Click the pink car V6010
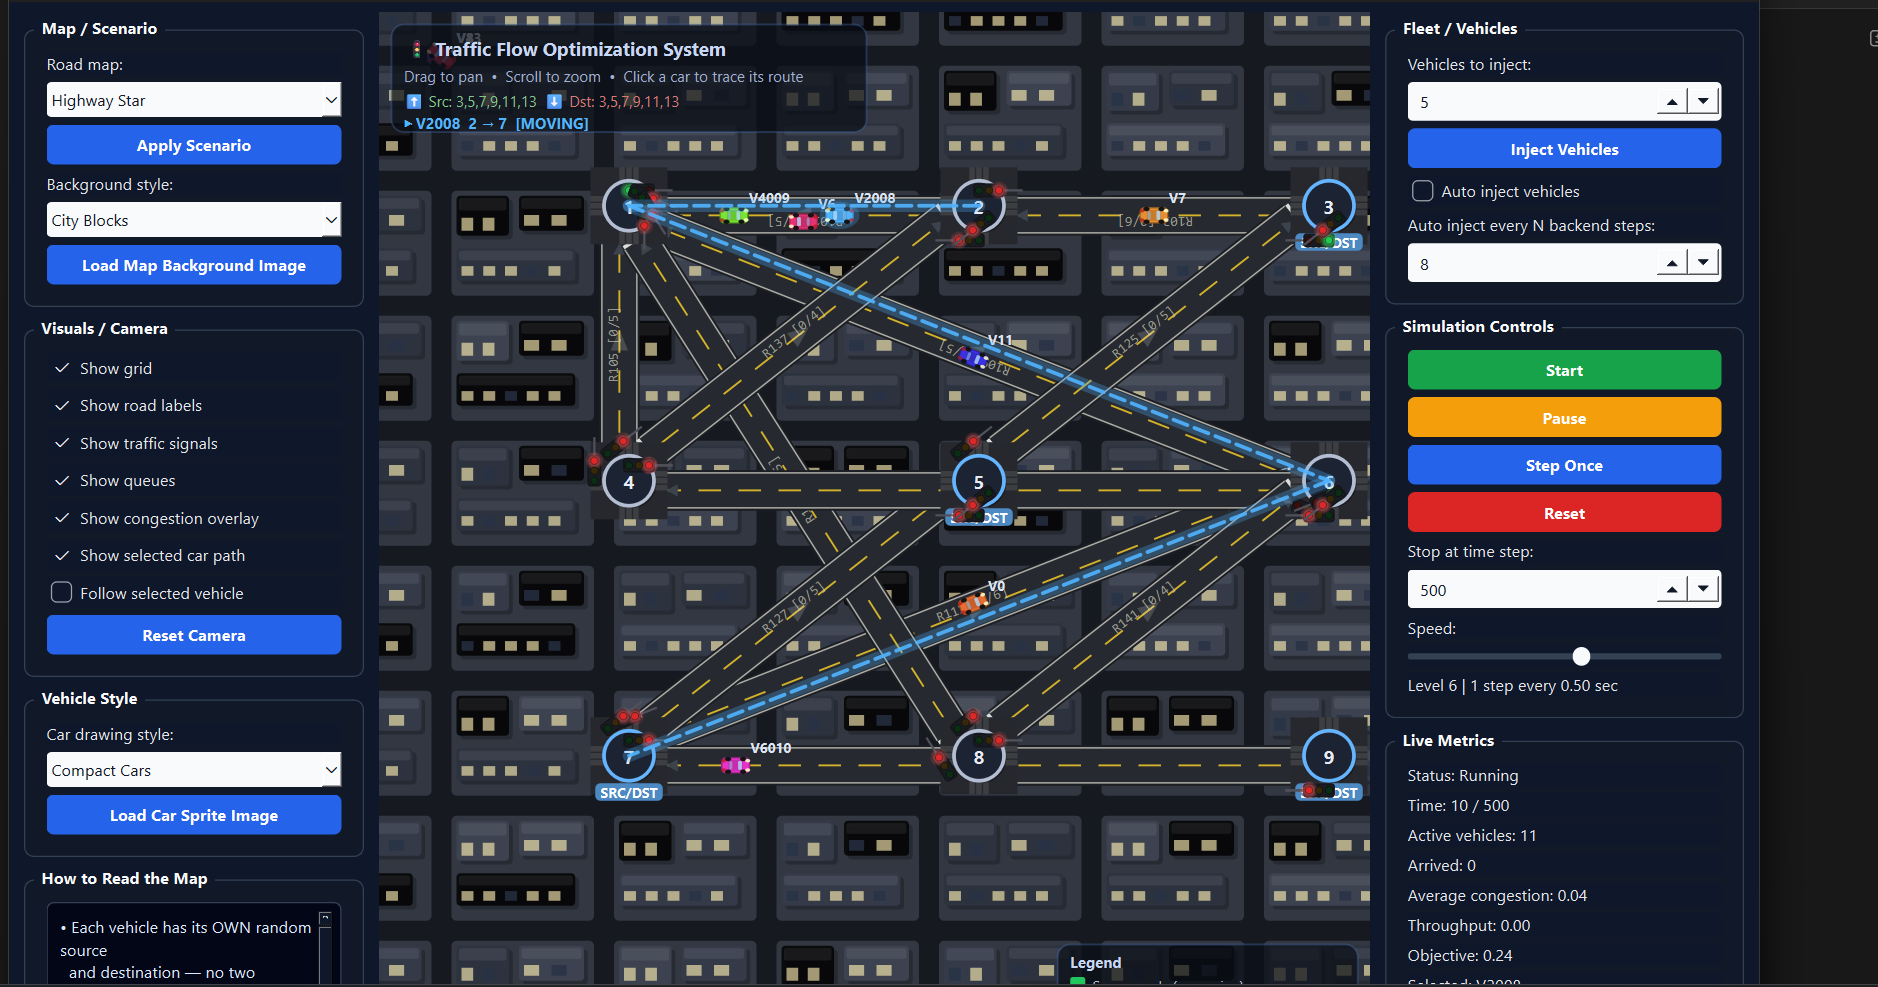The width and height of the screenshot is (1878, 987). (x=736, y=765)
